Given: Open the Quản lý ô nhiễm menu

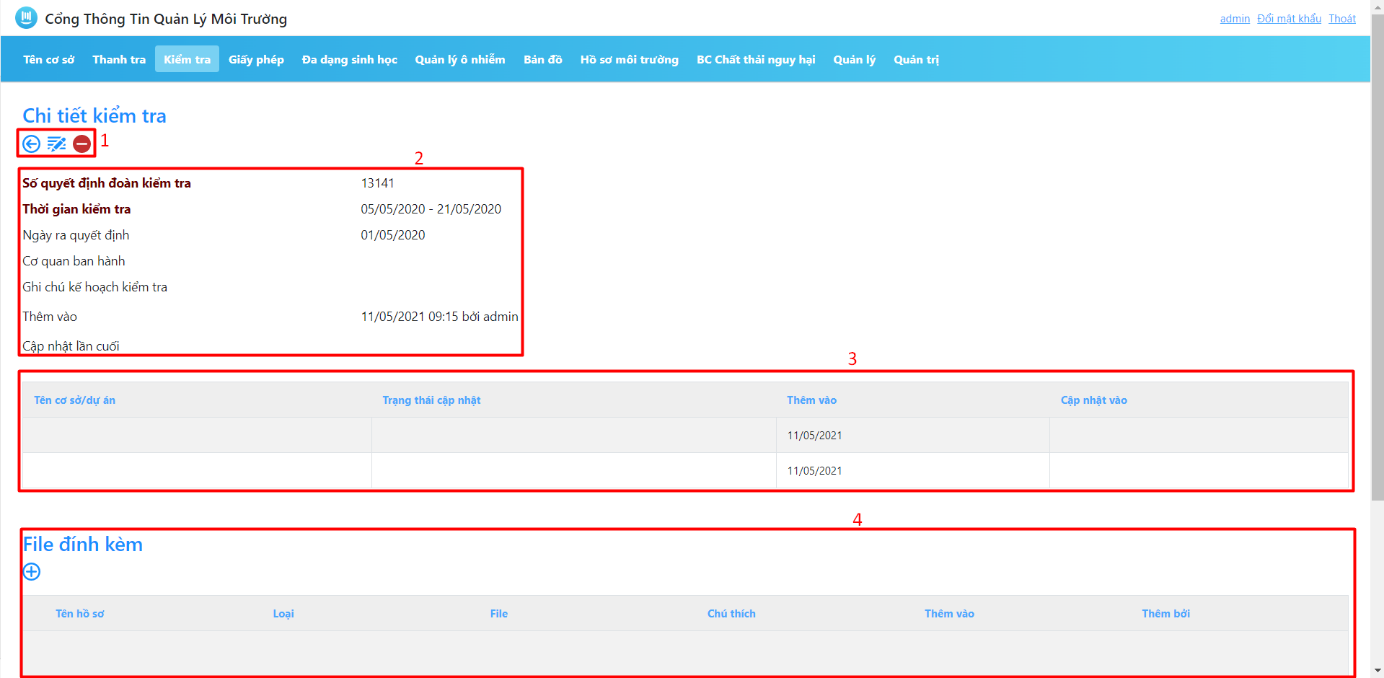Looking at the screenshot, I should point(460,60).
